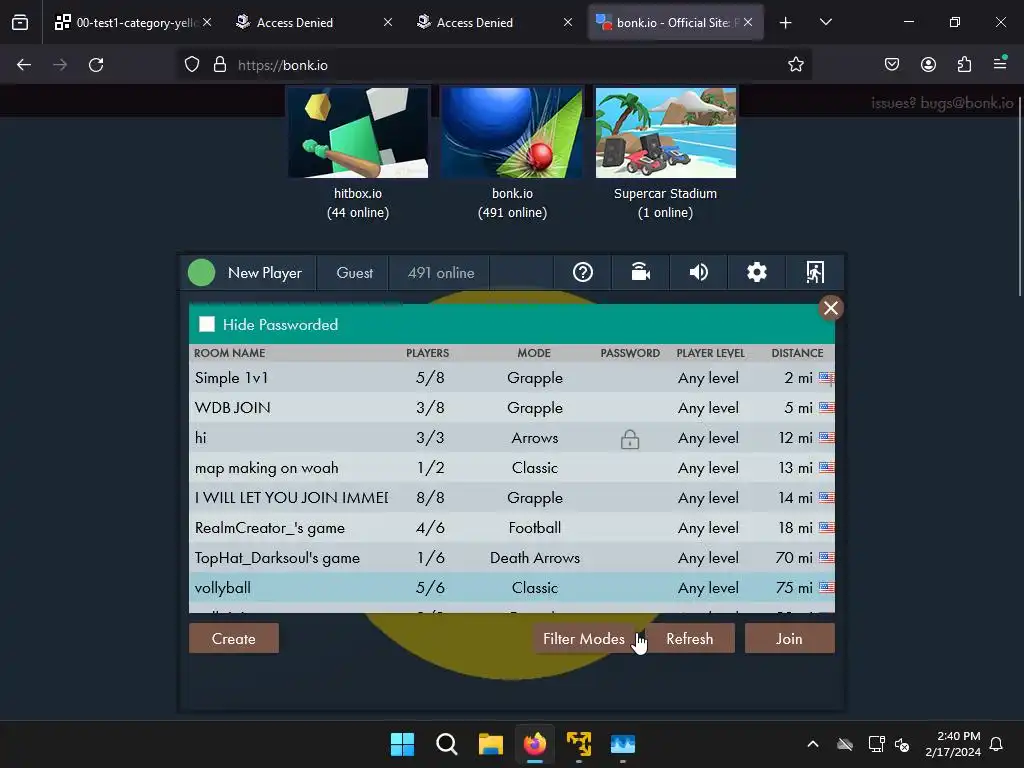Sort by ROOM NAME column header
Image resolution: width=1024 pixels, height=768 pixels.
[x=229, y=353]
